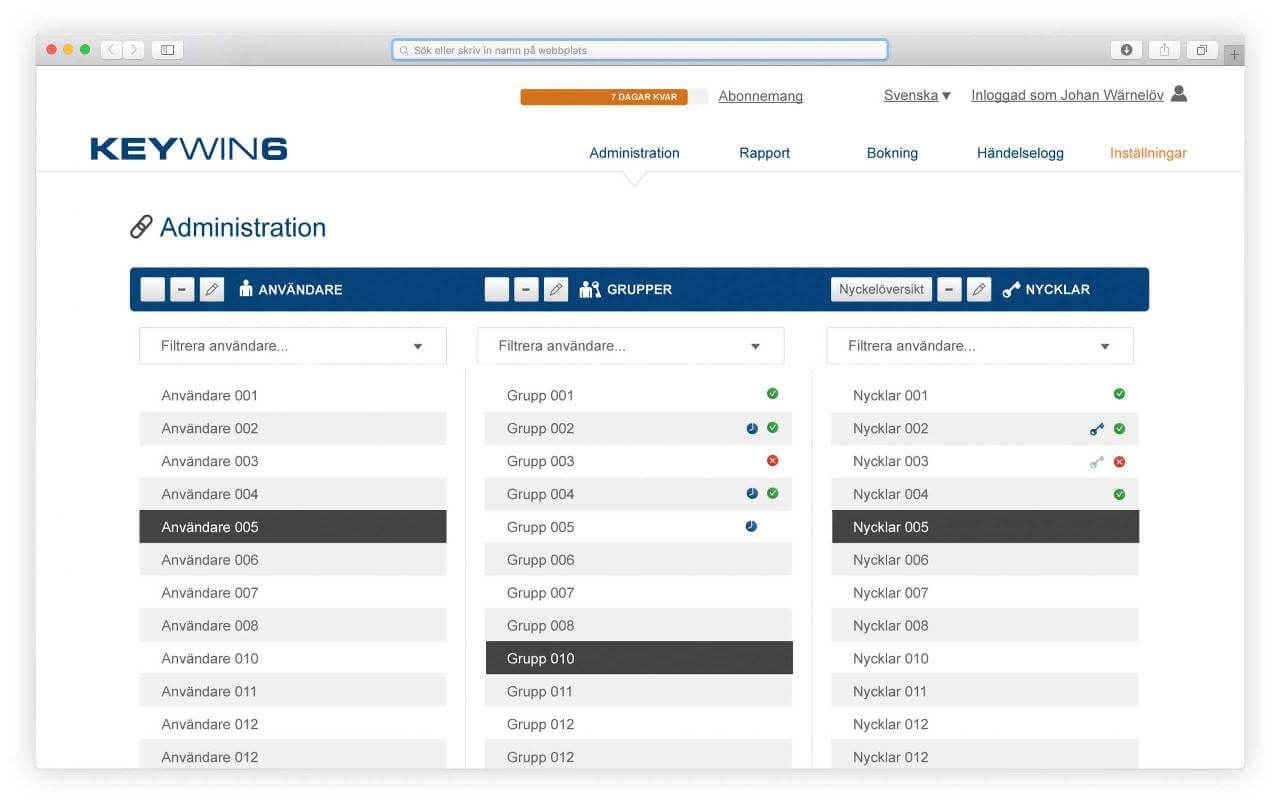Click the browser show-tabs icon
The image size is (1280, 803).
click(x=1202, y=50)
